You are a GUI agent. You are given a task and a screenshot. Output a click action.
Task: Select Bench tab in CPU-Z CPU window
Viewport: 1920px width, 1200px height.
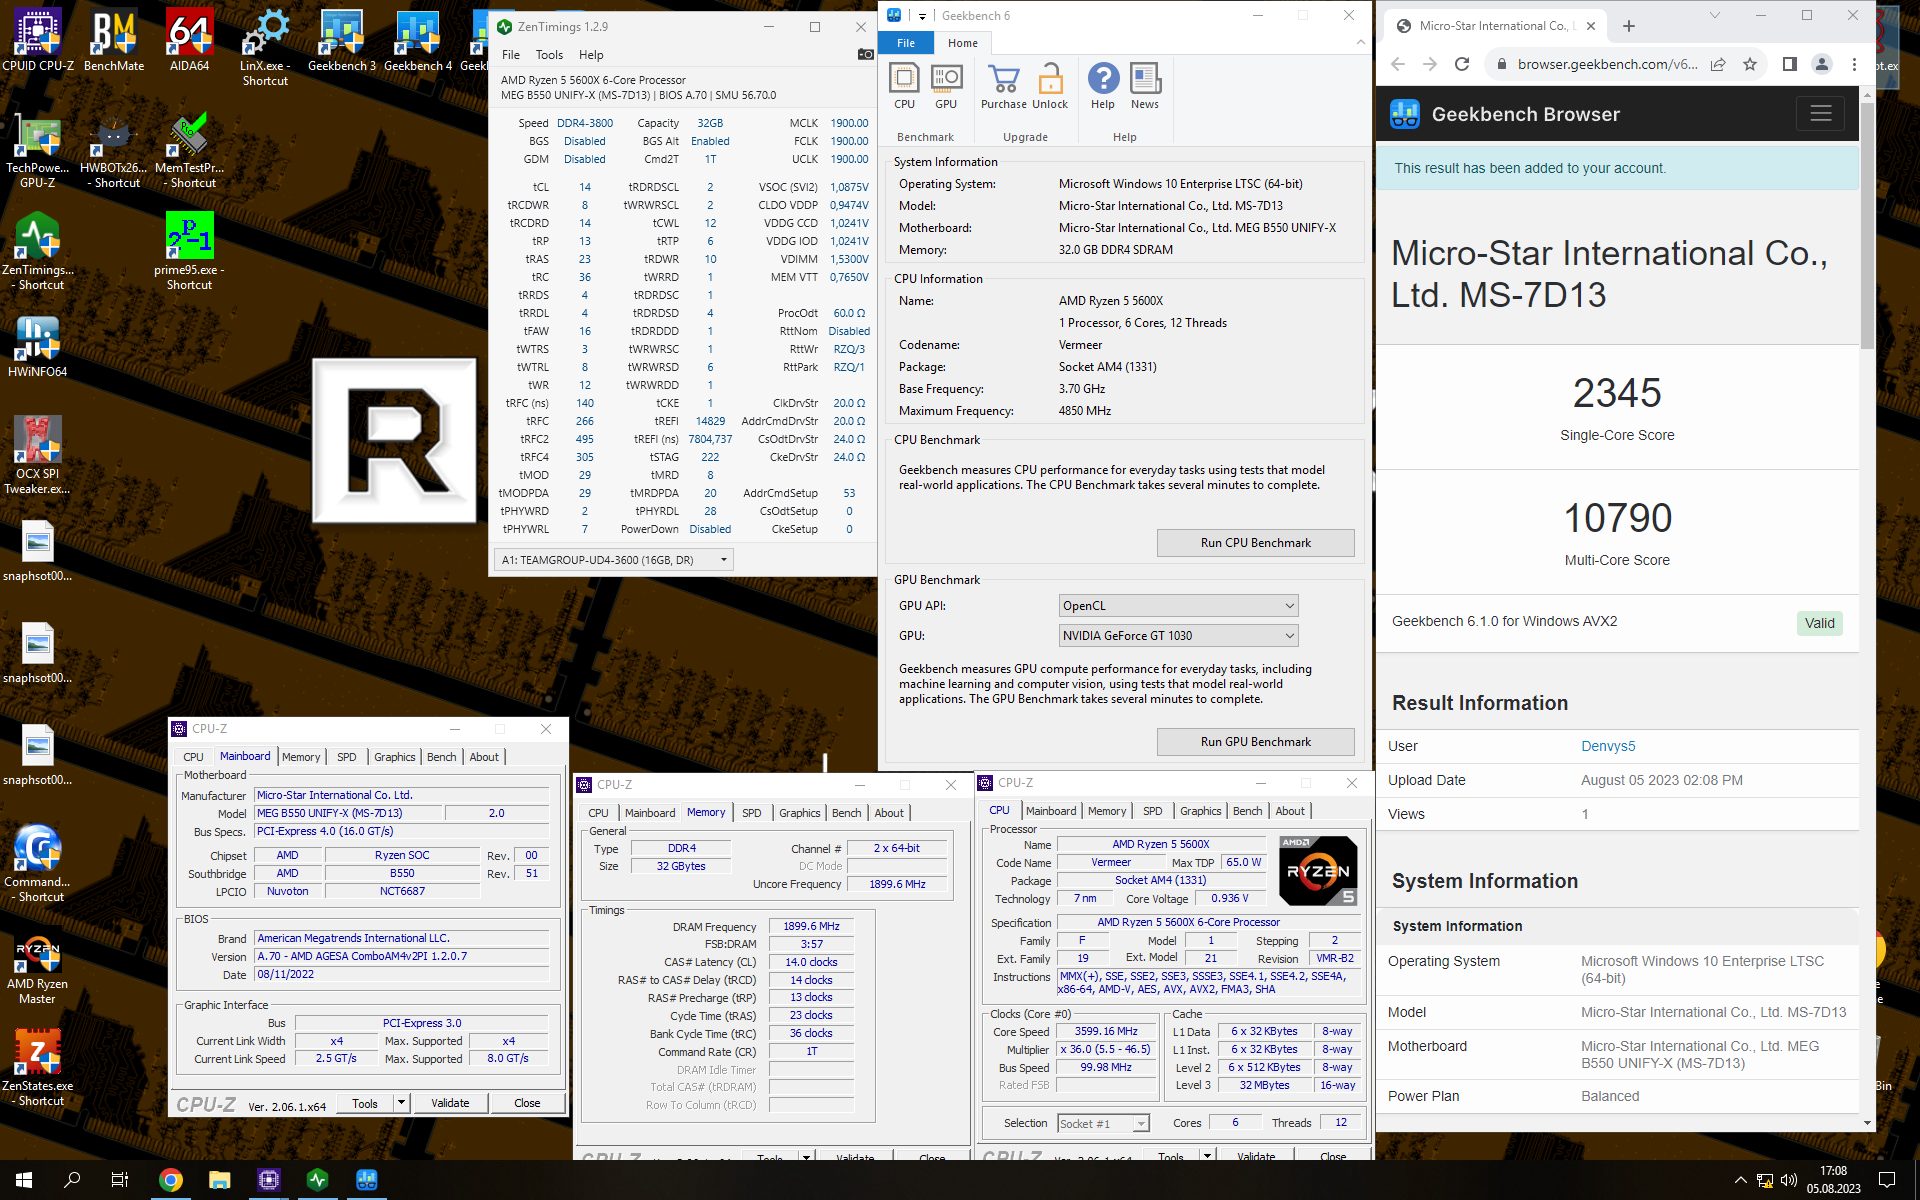[1247, 811]
